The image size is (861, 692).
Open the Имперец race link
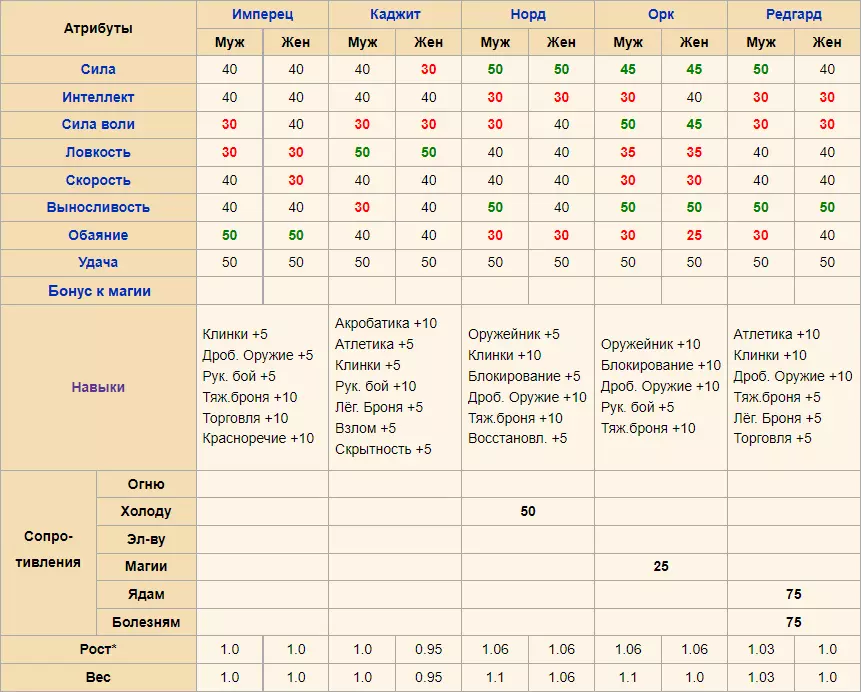click(262, 14)
